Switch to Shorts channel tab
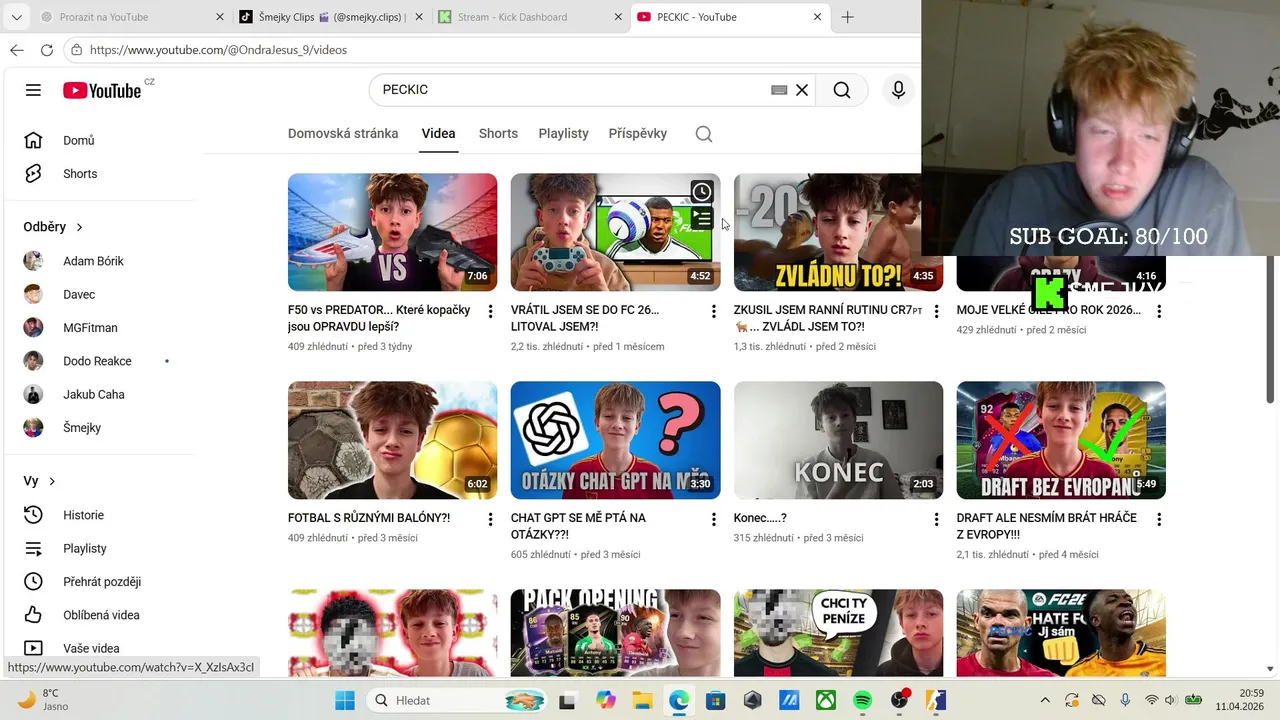Viewport: 1280px width, 720px height. (x=498, y=133)
